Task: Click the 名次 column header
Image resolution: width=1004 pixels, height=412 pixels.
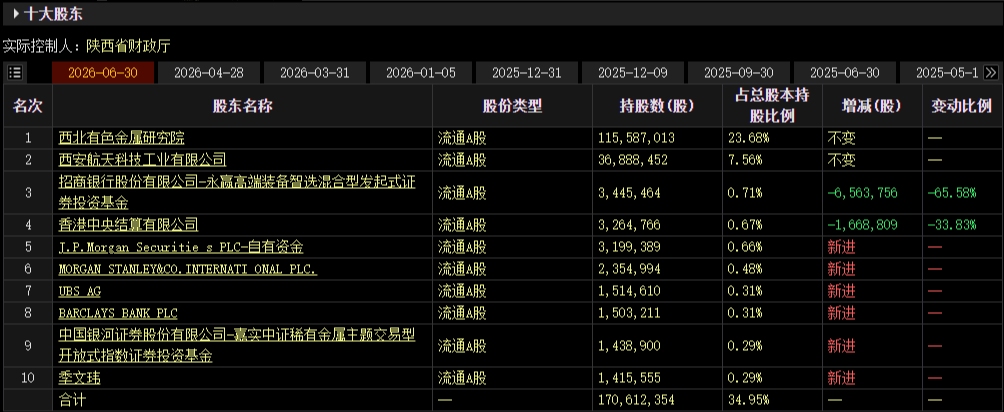Action: [x=28, y=106]
